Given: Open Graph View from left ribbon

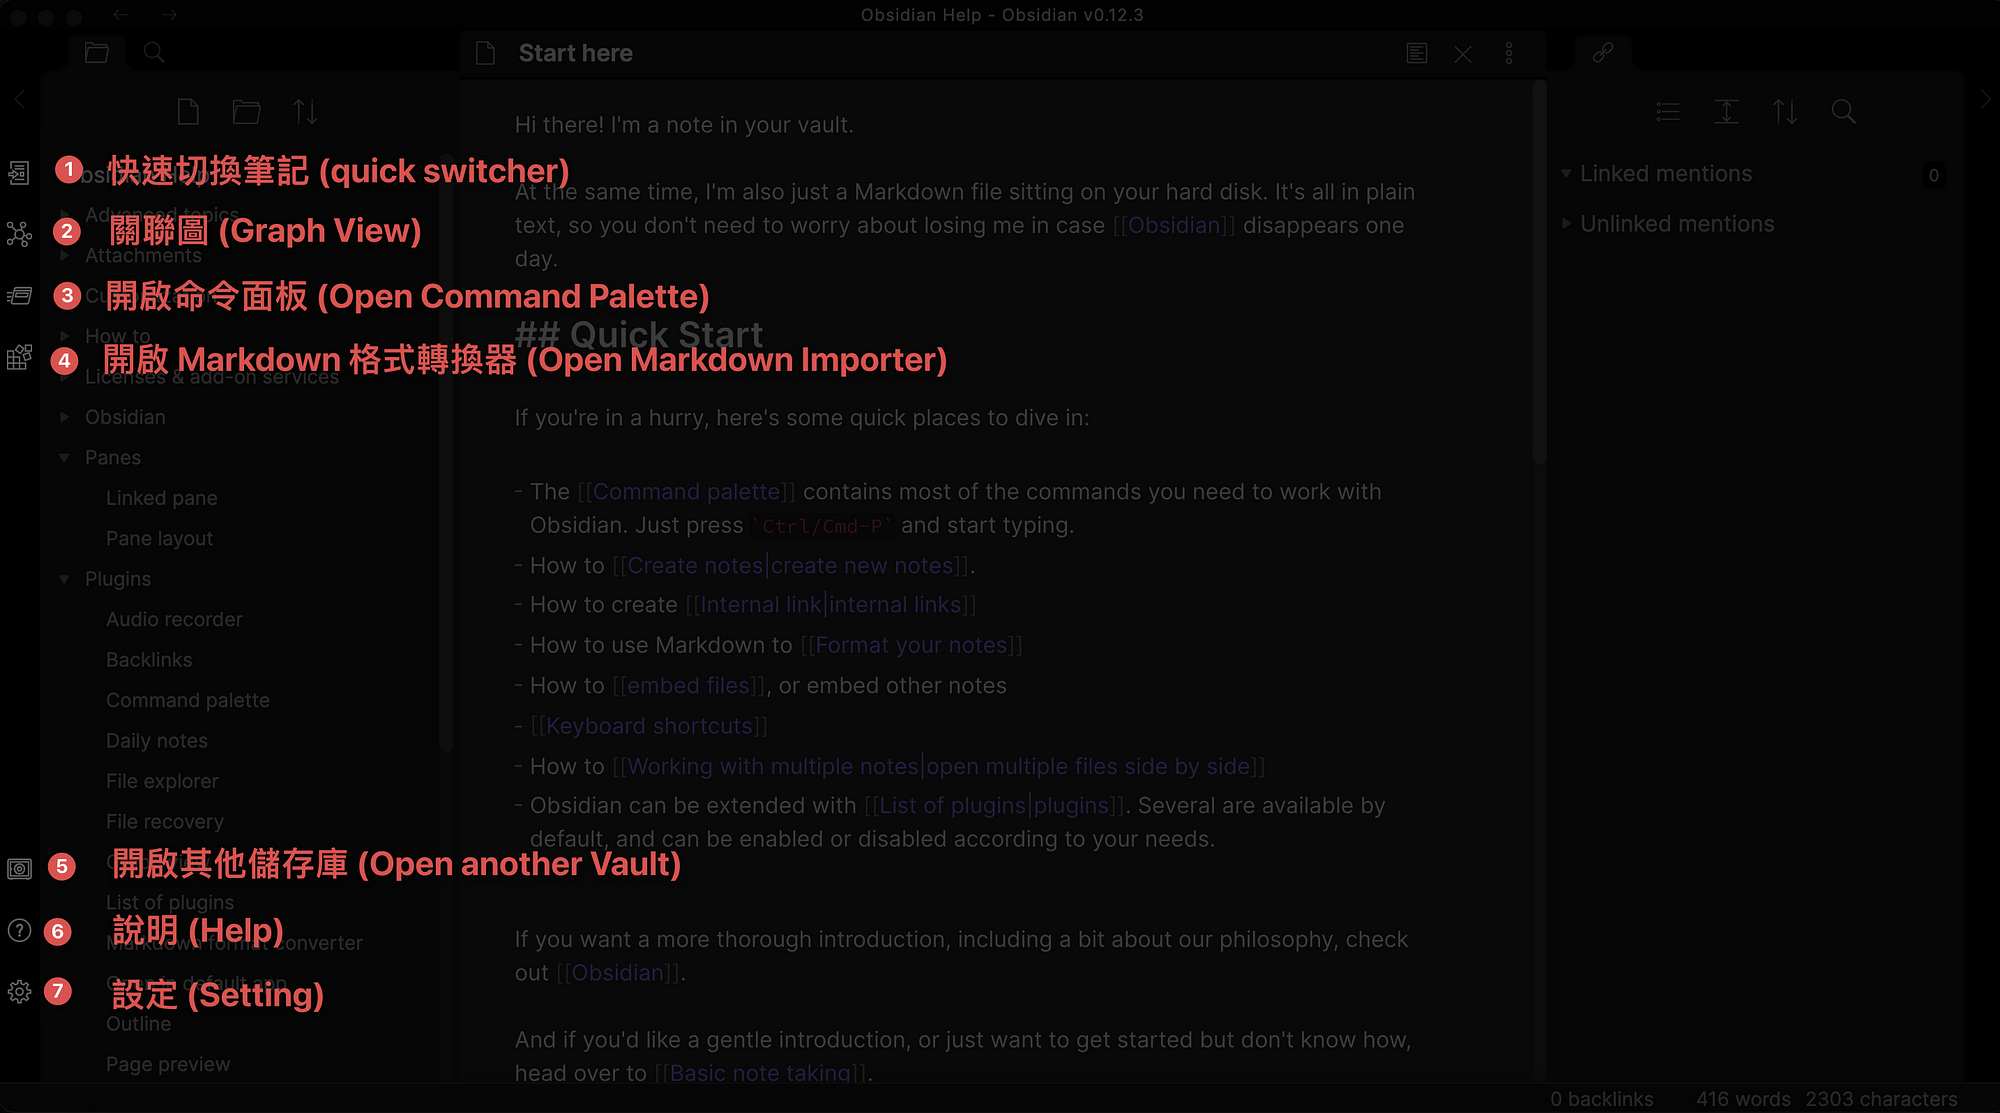Looking at the screenshot, I should [x=19, y=234].
